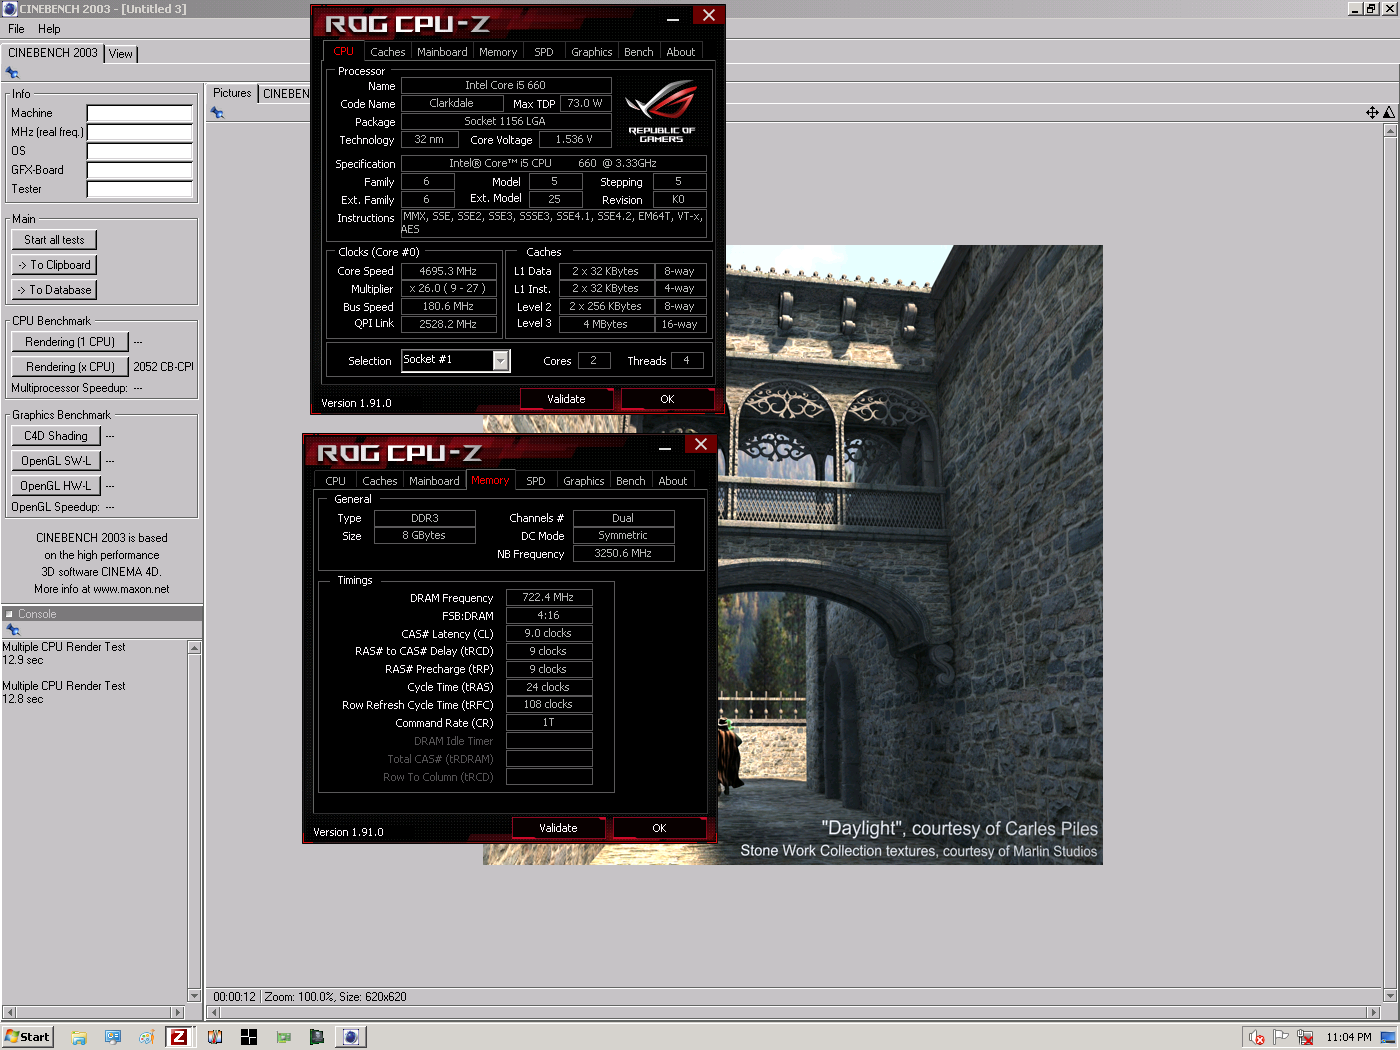The height and width of the screenshot is (1050, 1400).
Task: Click the muted volume tray icon
Action: (x=1258, y=1037)
